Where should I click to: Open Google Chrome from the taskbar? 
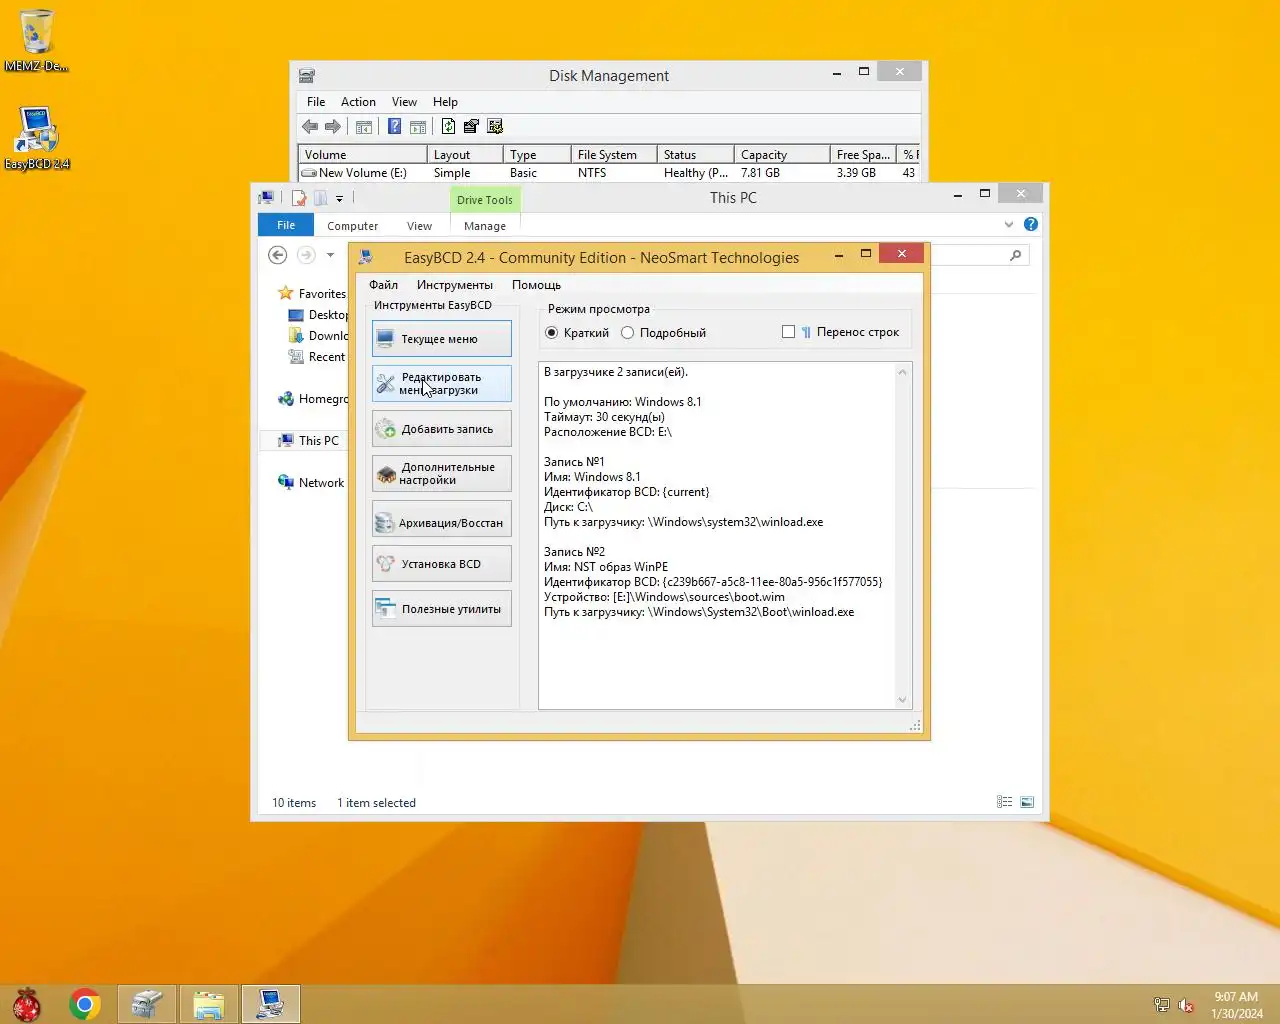click(x=85, y=1004)
